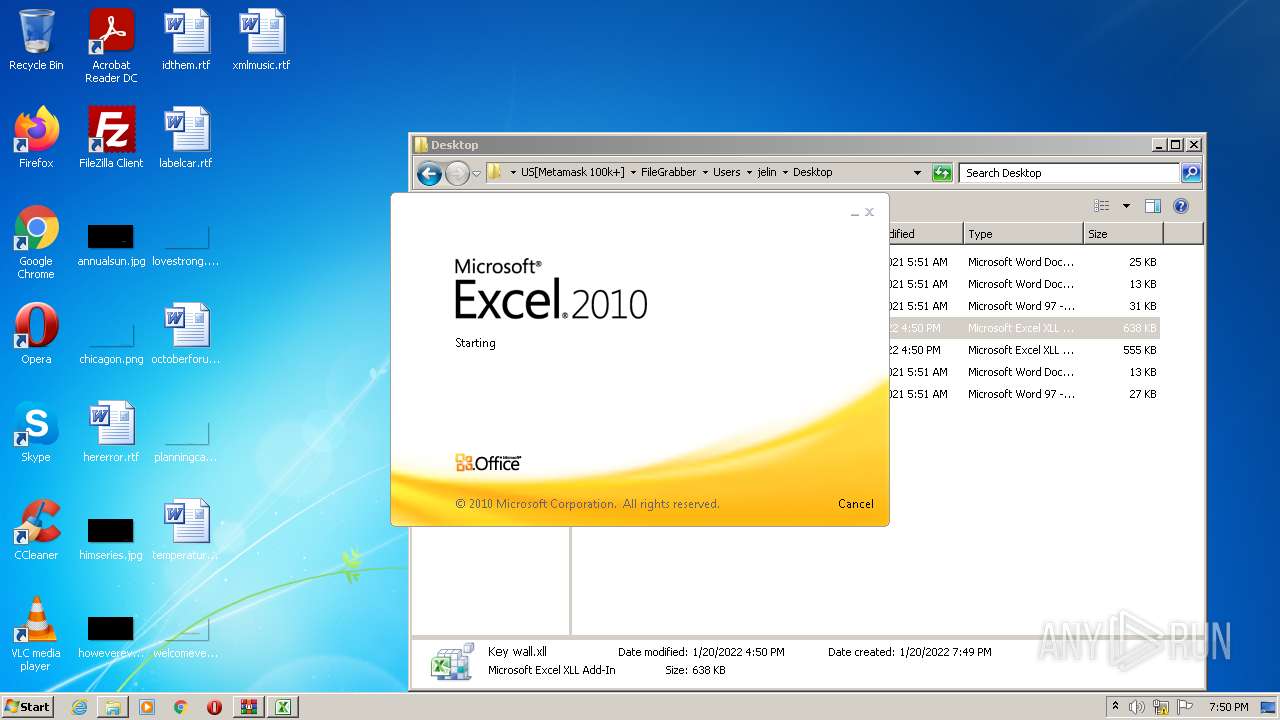
Task: Launch Google Chrome desktop shortcut
Action: (36, 242)
